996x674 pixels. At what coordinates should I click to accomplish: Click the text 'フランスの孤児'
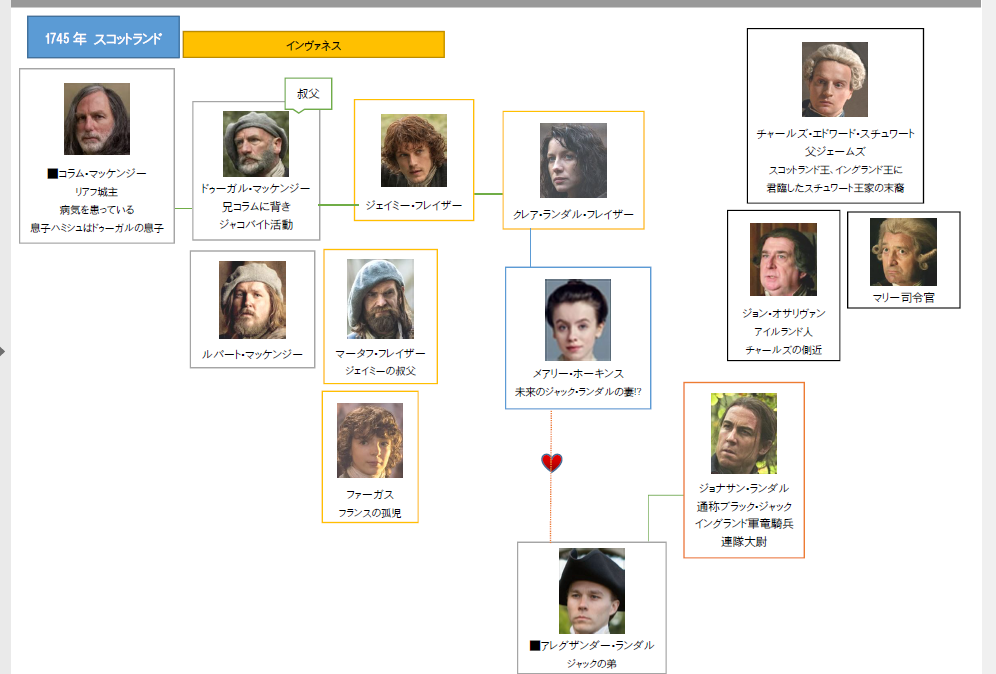click(370, 513)
